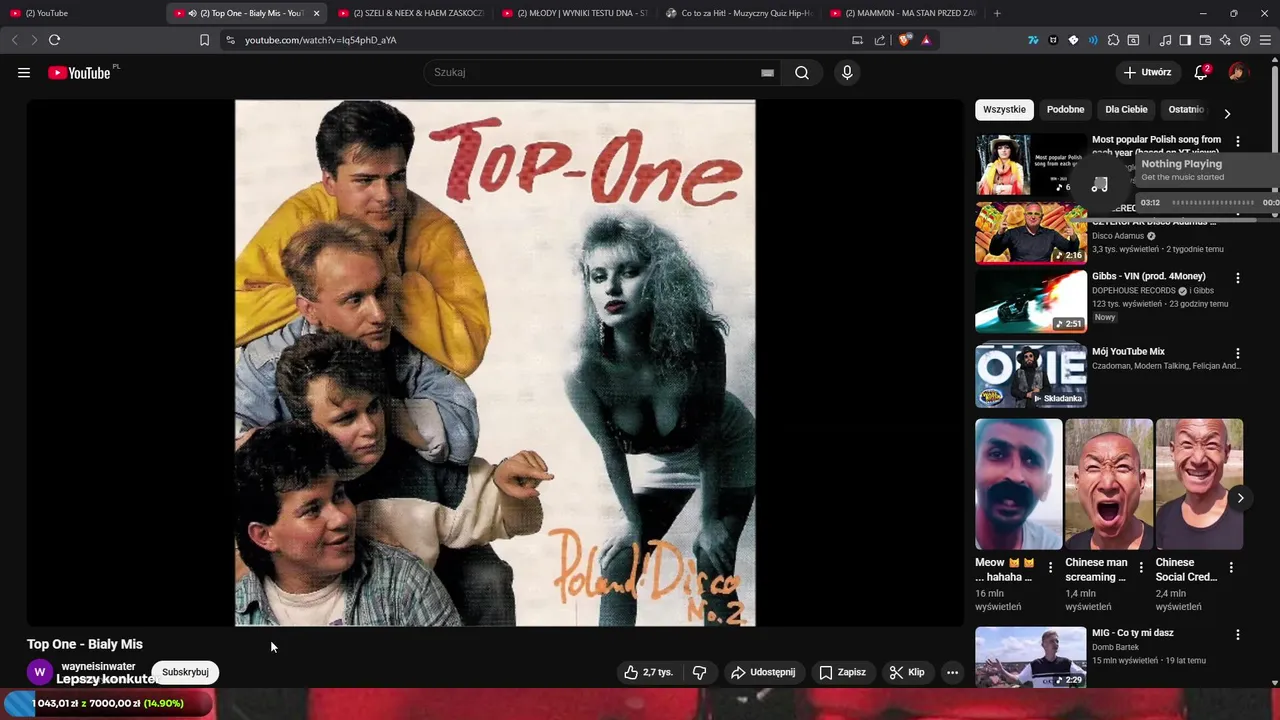
Task: Seek on the Nothing Playing media scrubber
Action: (x=1213, y=202)
